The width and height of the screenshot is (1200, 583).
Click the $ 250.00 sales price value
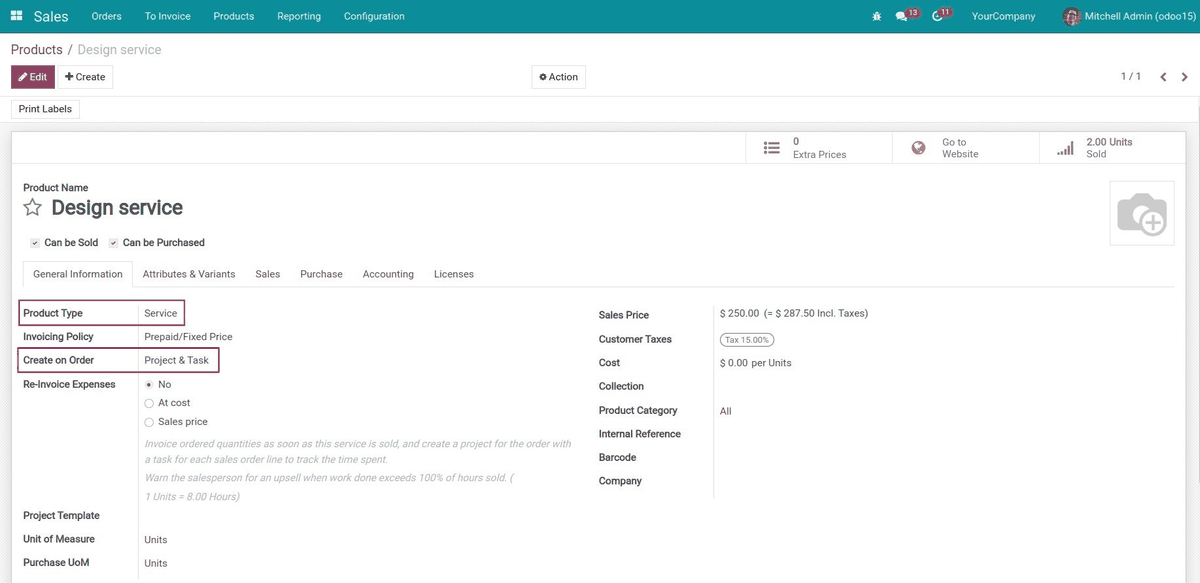coord(739,313)
